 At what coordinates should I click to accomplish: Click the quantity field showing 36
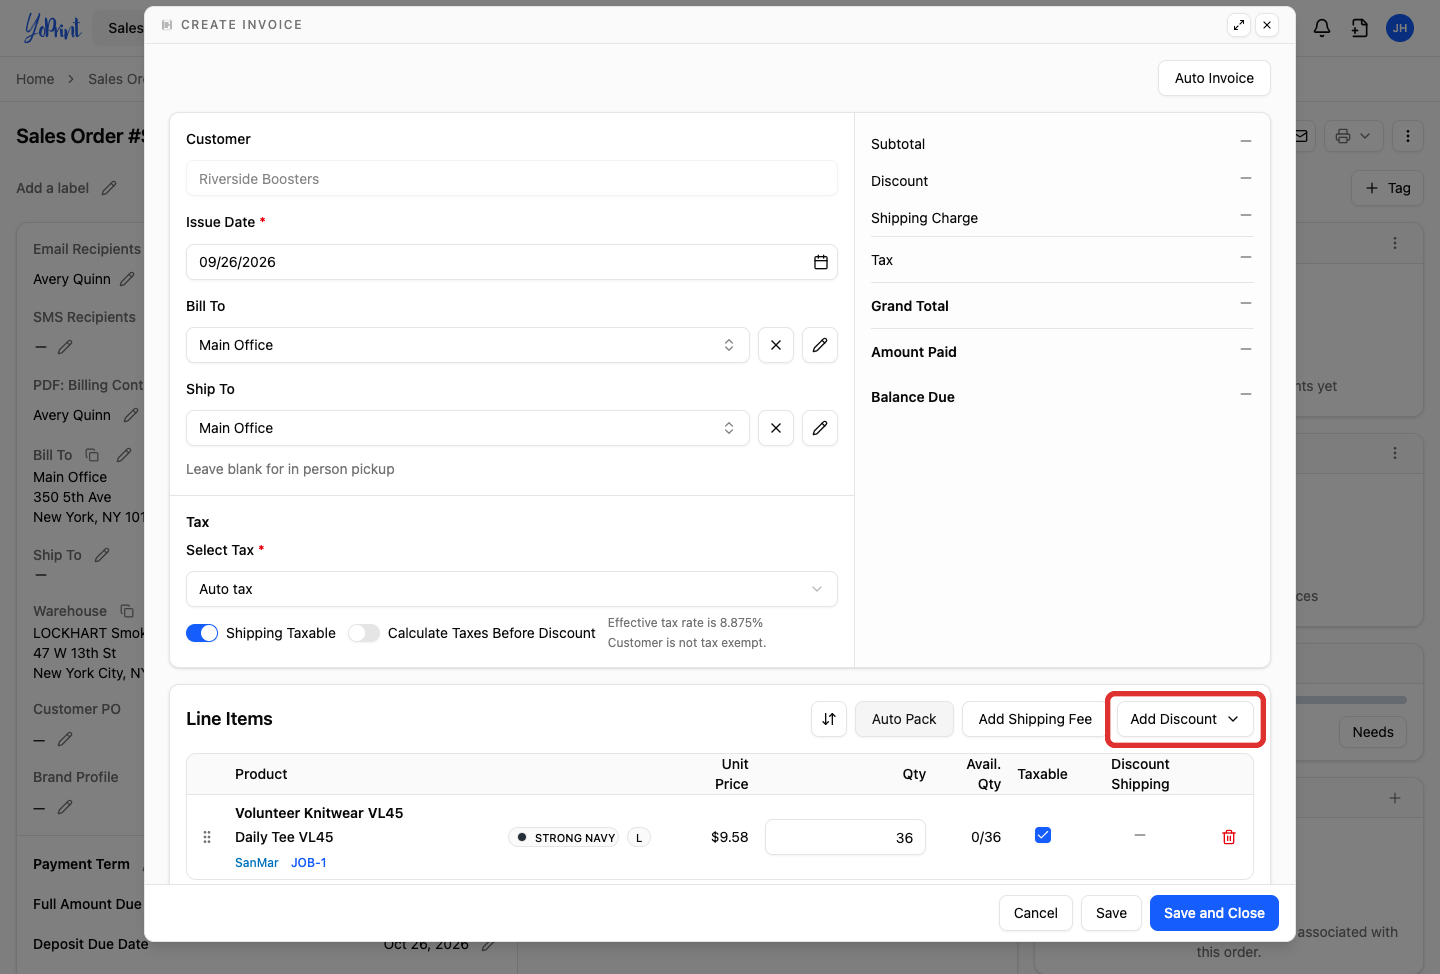(845, 837)
